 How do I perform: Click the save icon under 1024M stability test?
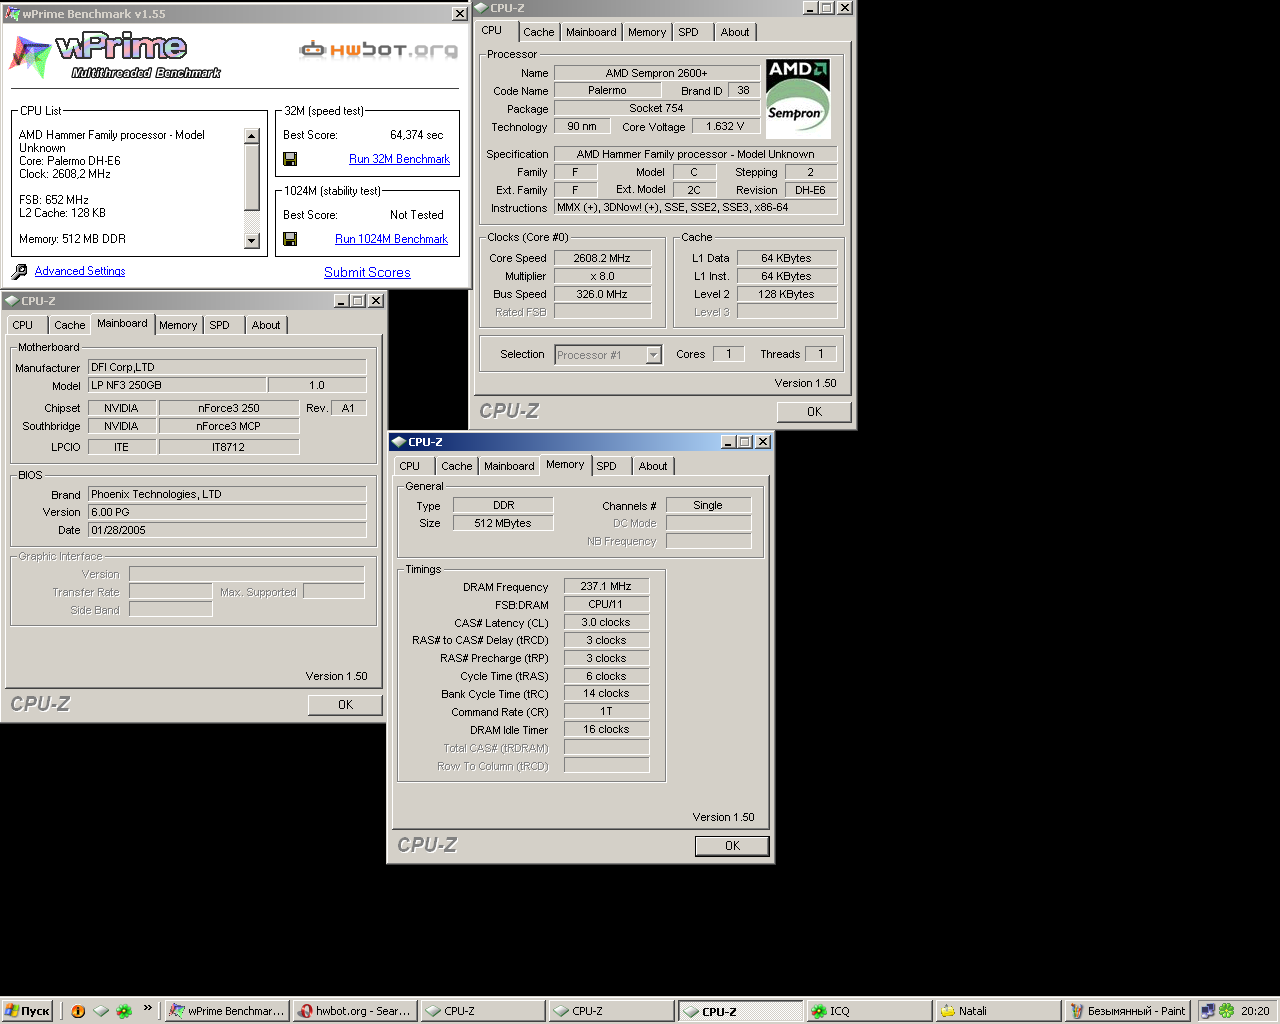290,239
